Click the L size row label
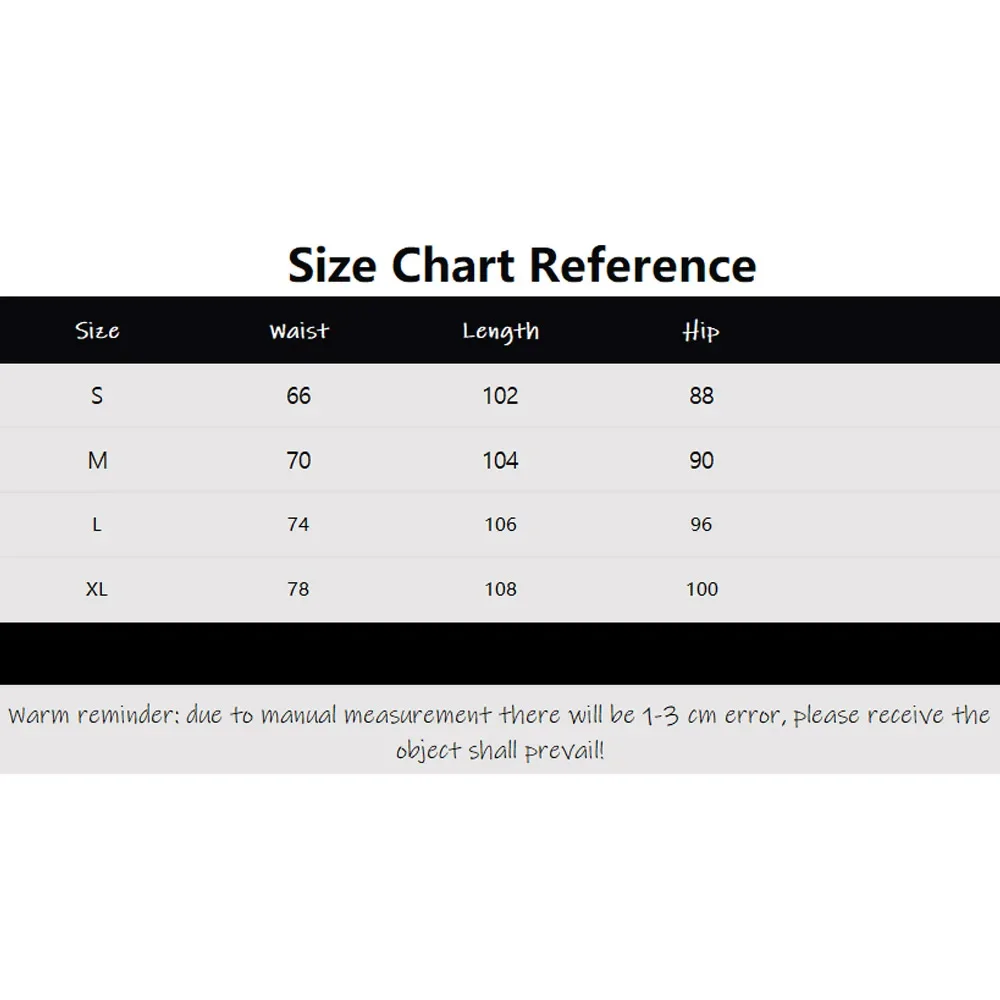Viewport: 1000px width, 1000px height. [97, 525]
